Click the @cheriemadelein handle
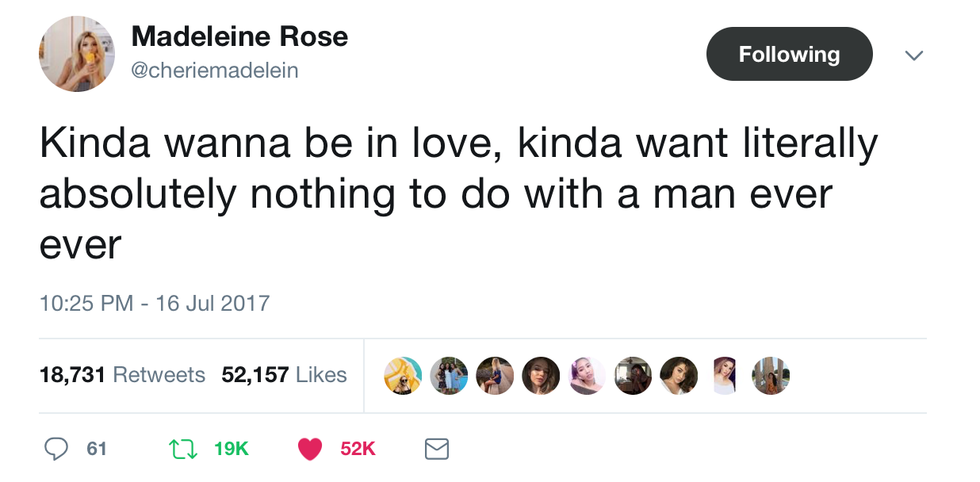 pyautogui.click(x=215, y=71)
